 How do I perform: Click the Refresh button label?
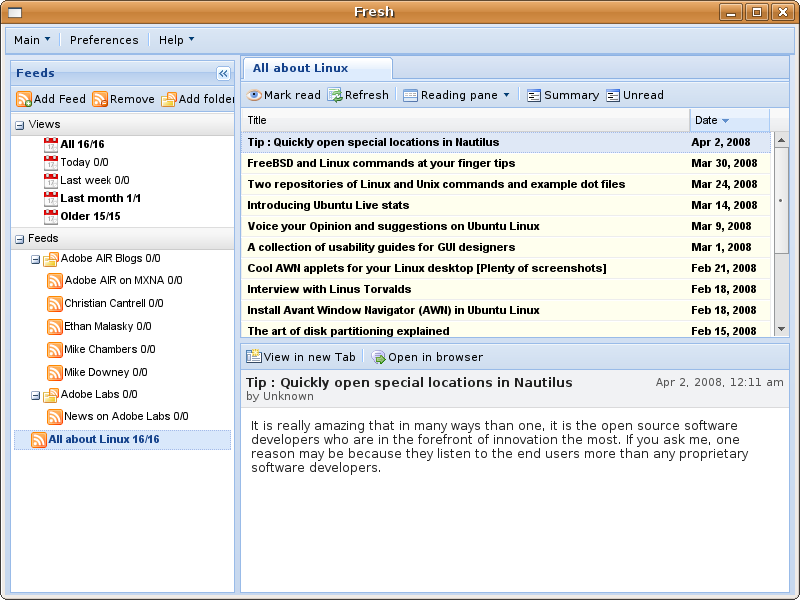tap(367, 95)
